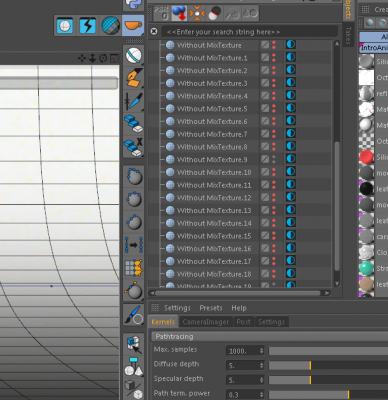Screen dimensions: 388x400
Task: Select the knife cut tool icon
Action: point(134,101)
